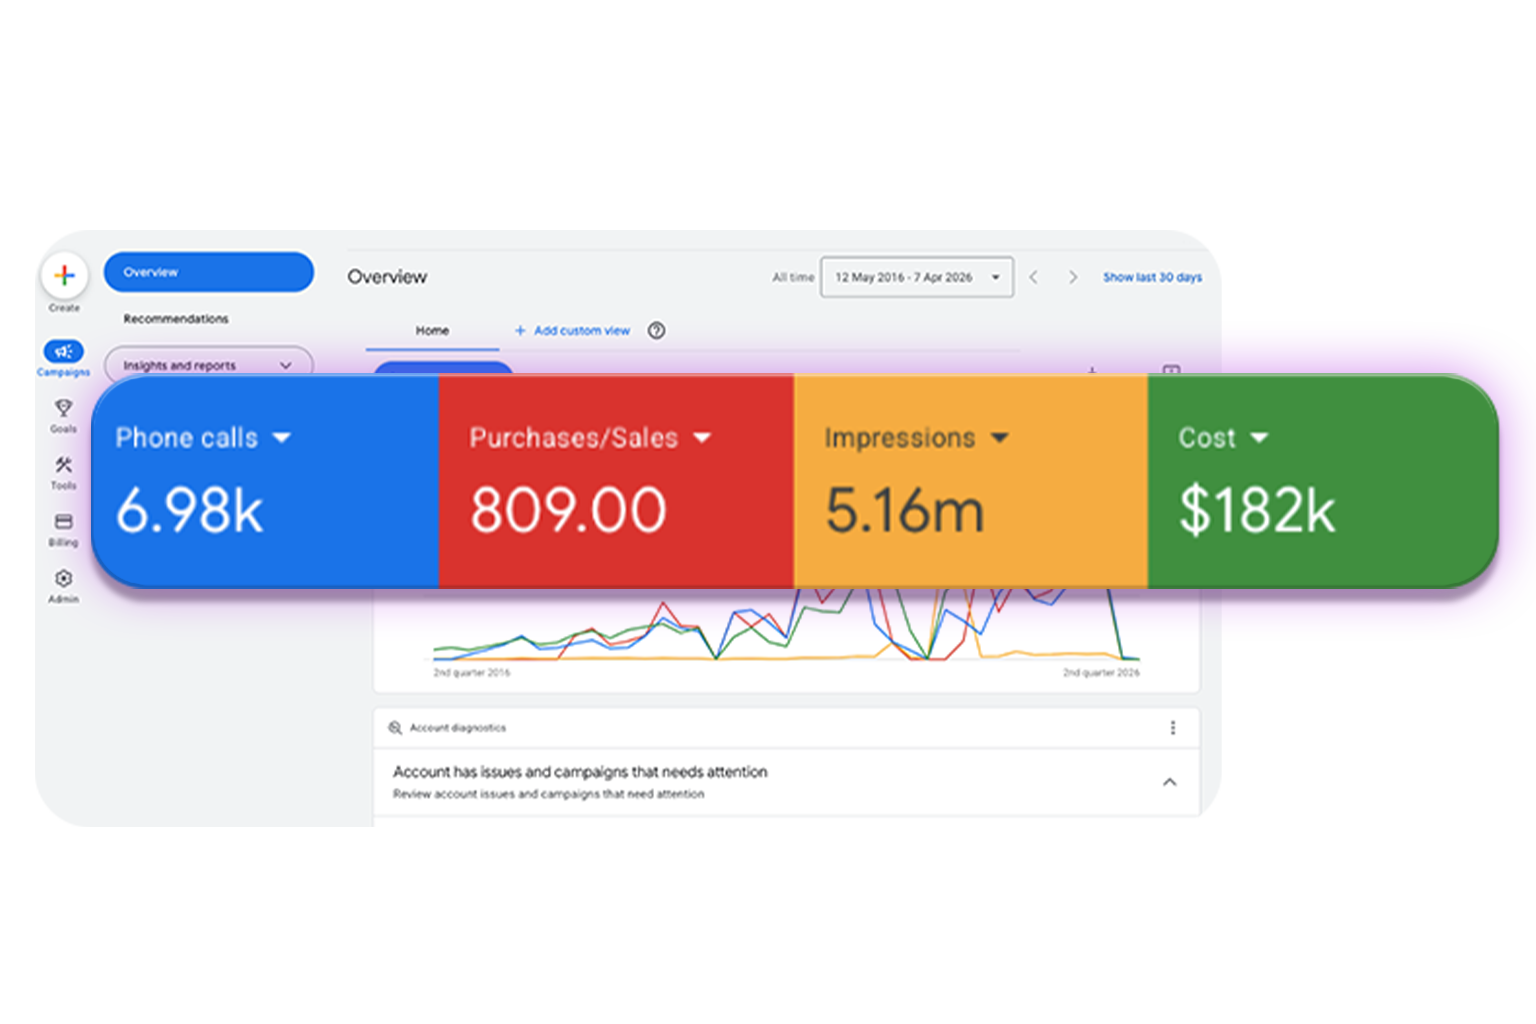The height and width of the screenshot is (1024, 1536).
Task: Click Add custom view link
Action: pos(572,331)
